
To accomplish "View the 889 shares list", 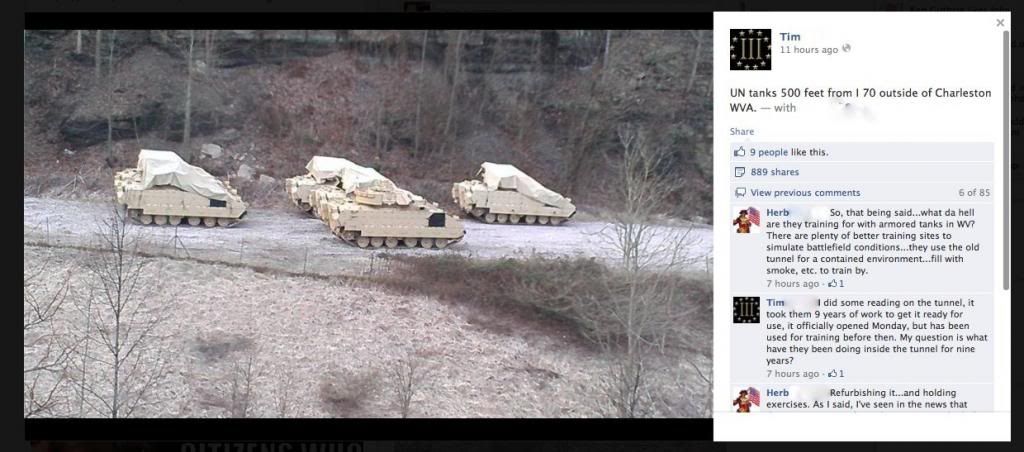I will coord(775,172).
